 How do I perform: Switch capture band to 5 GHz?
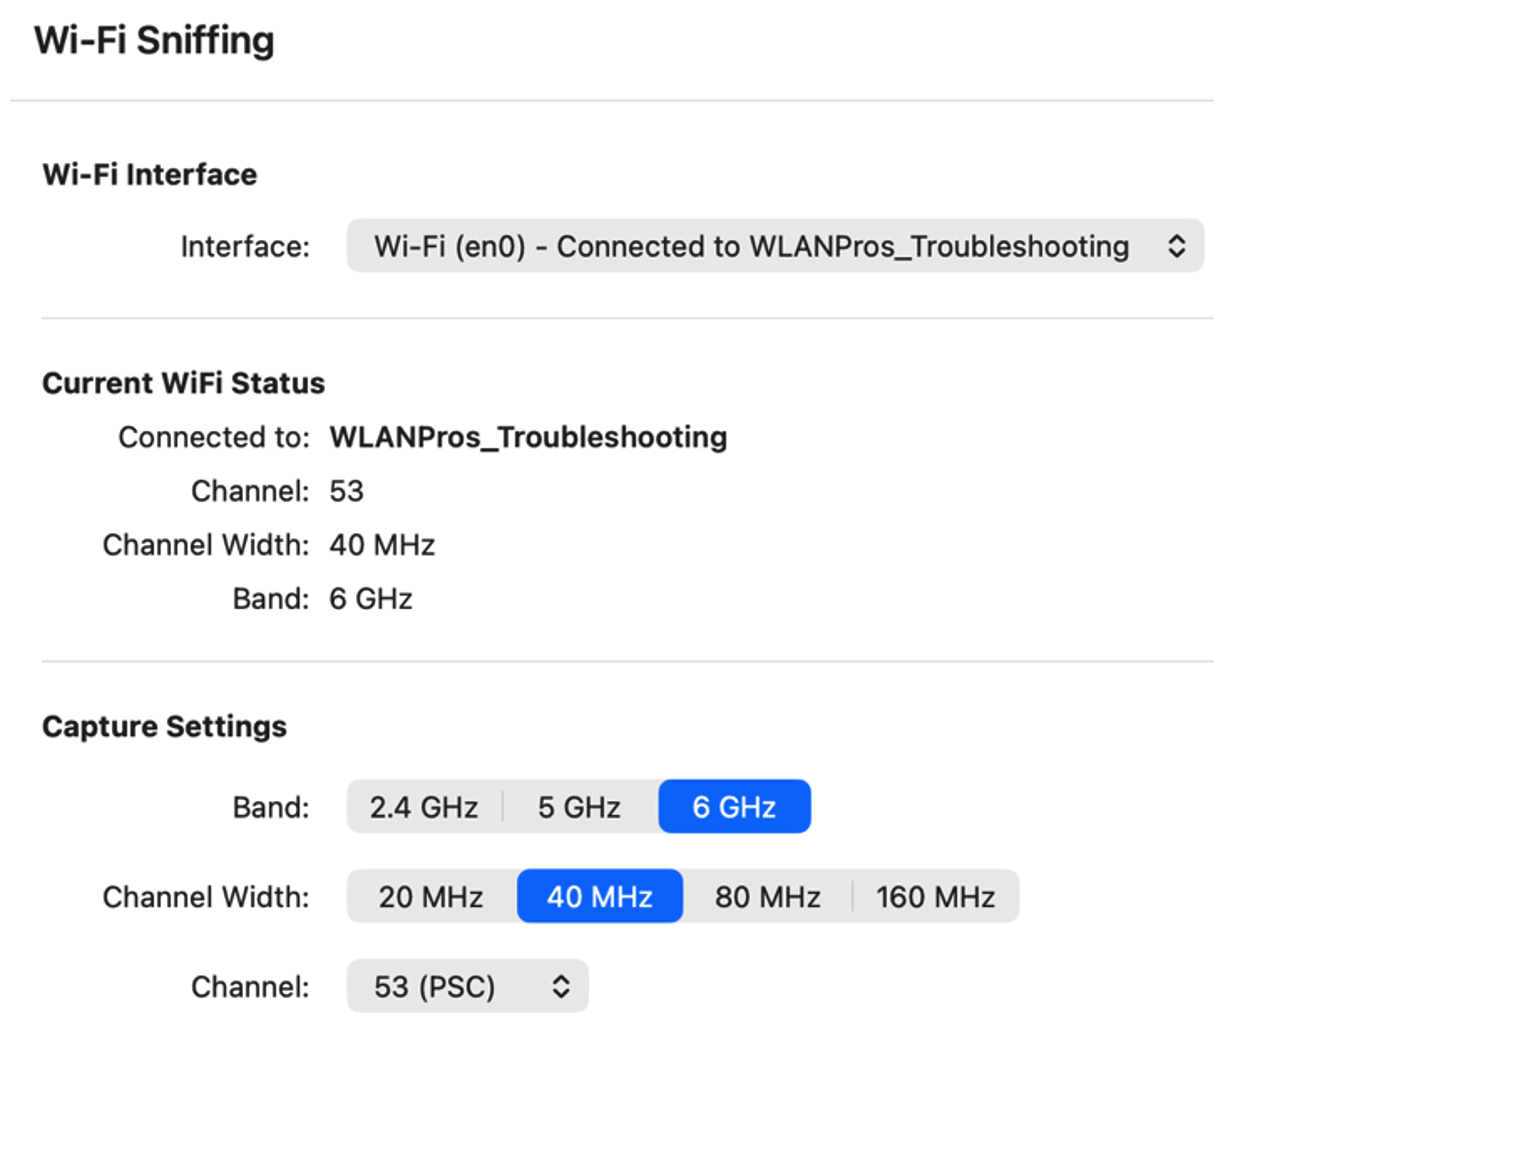pos(579,807)
